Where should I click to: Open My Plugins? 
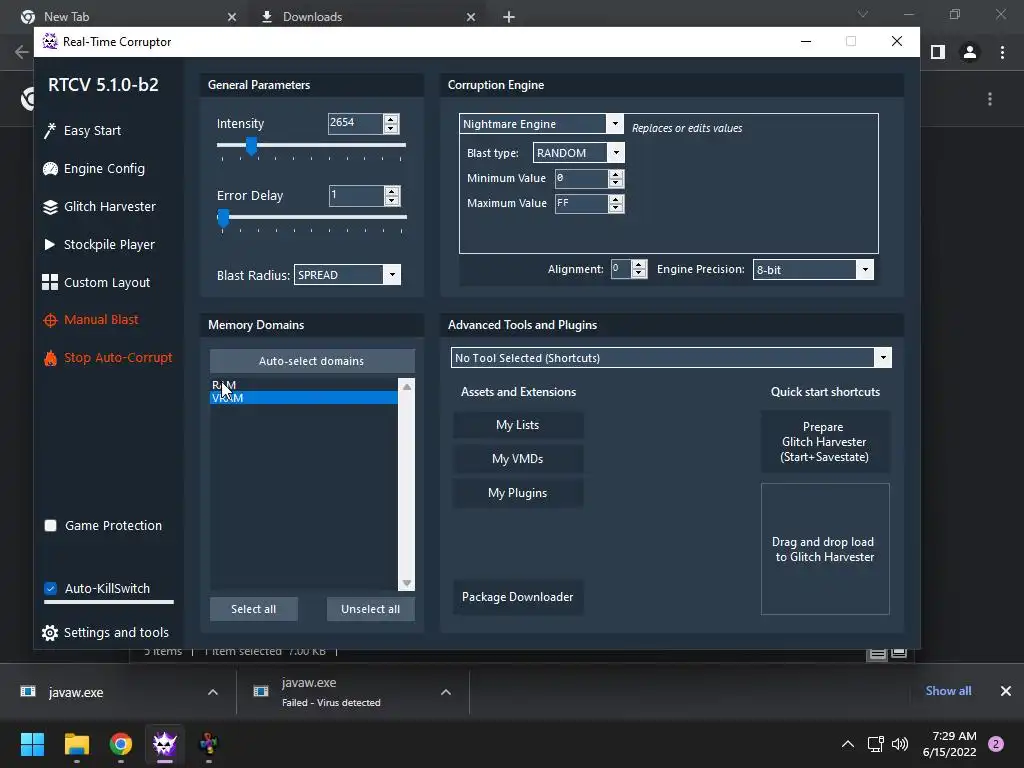(x=518, y=493)
